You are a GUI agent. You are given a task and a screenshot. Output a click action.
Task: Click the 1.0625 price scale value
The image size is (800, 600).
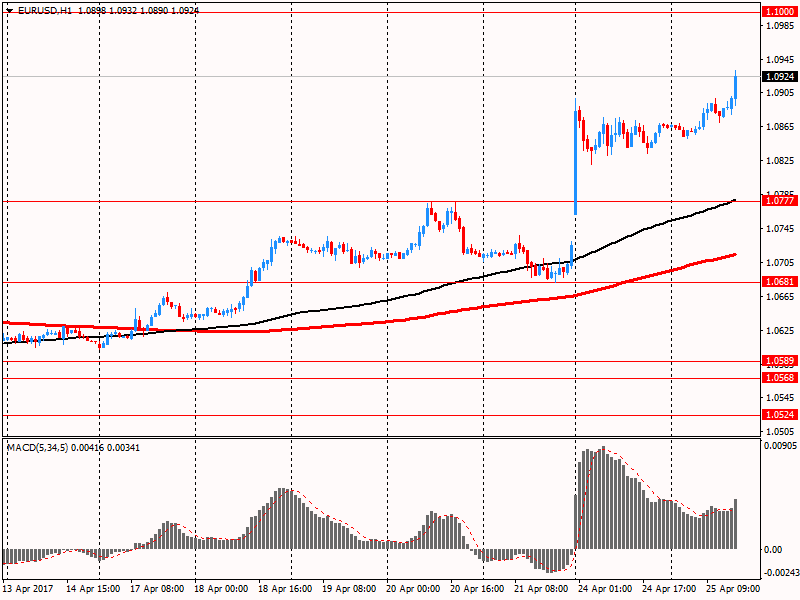coord(780,331)
